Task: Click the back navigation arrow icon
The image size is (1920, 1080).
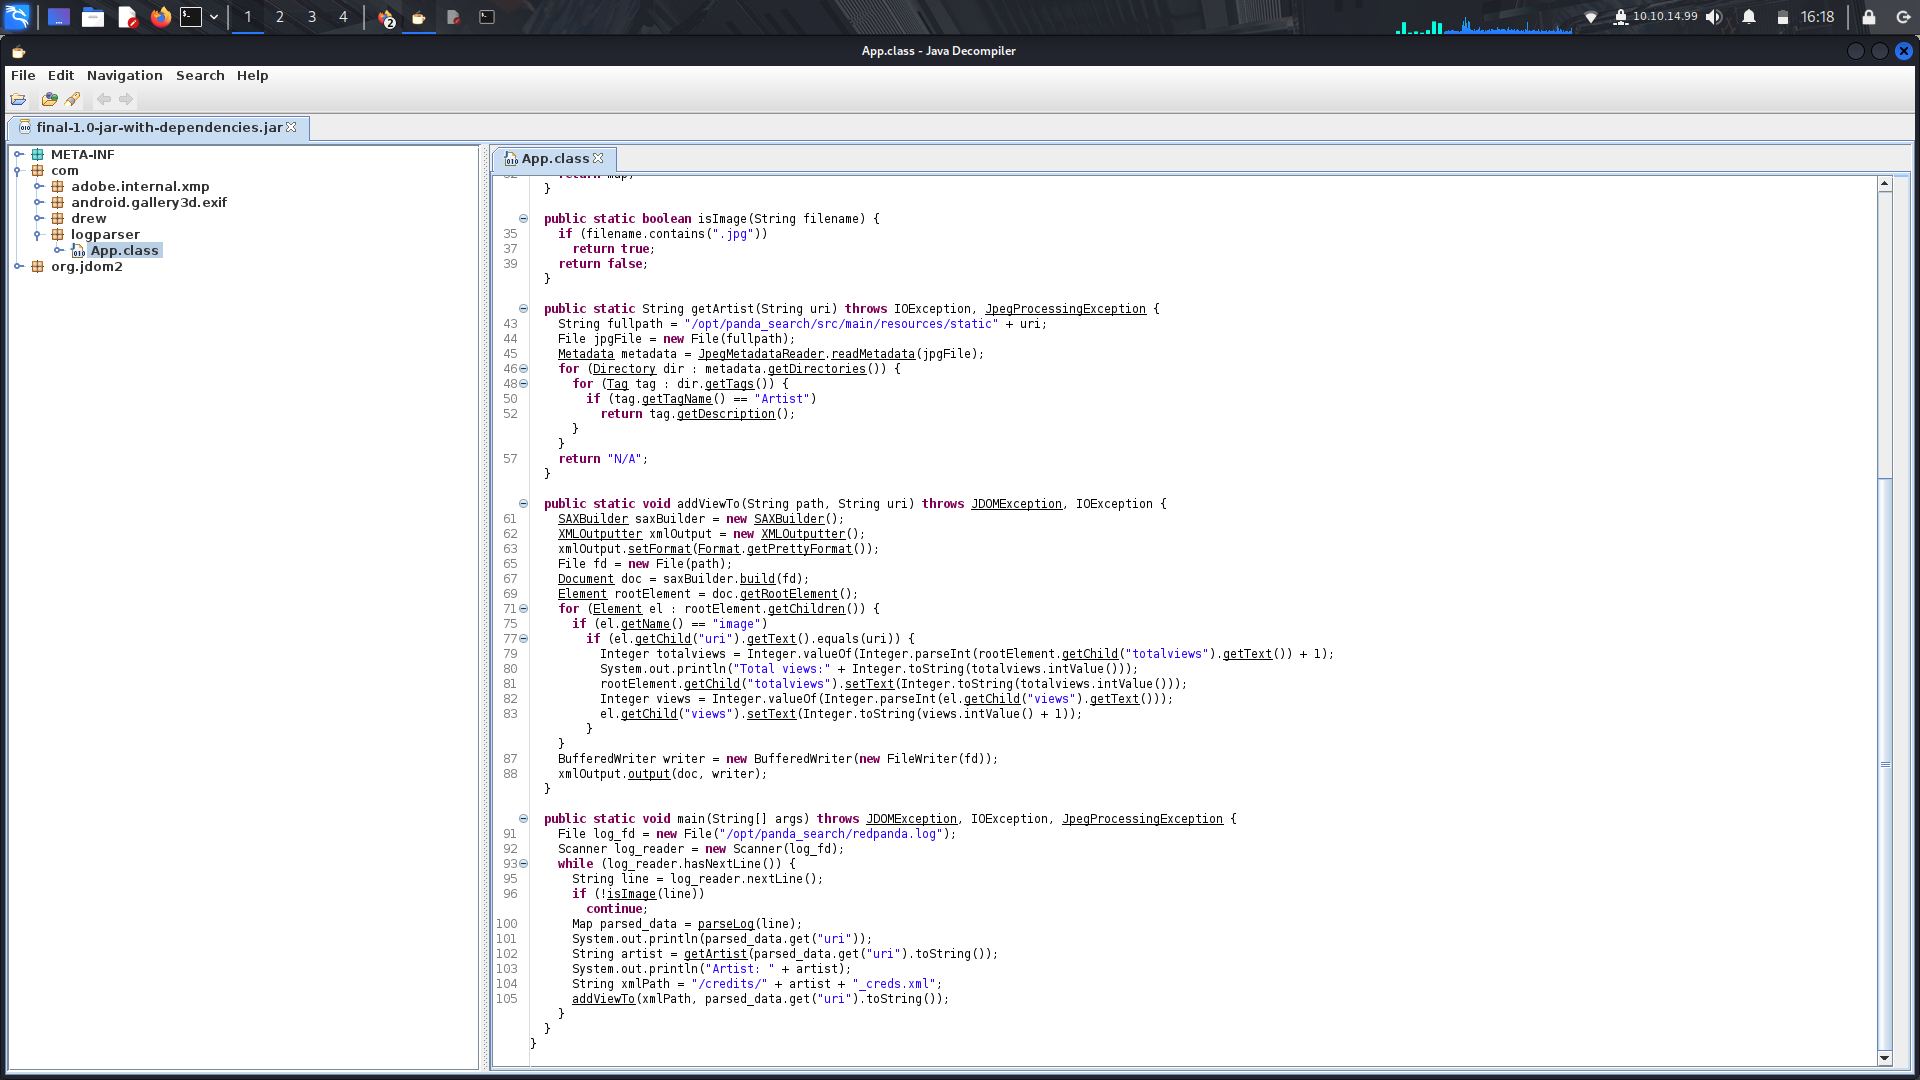Action: [104, 99]
